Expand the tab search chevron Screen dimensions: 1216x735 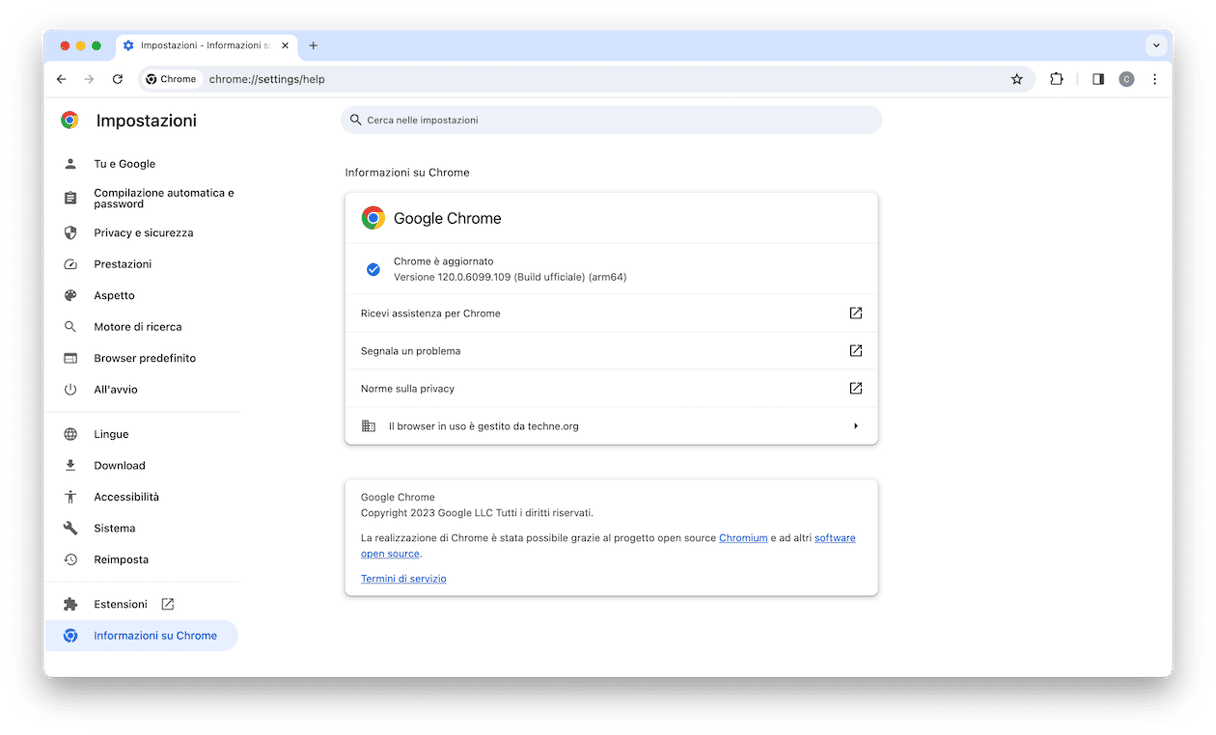coord(1156,45)
